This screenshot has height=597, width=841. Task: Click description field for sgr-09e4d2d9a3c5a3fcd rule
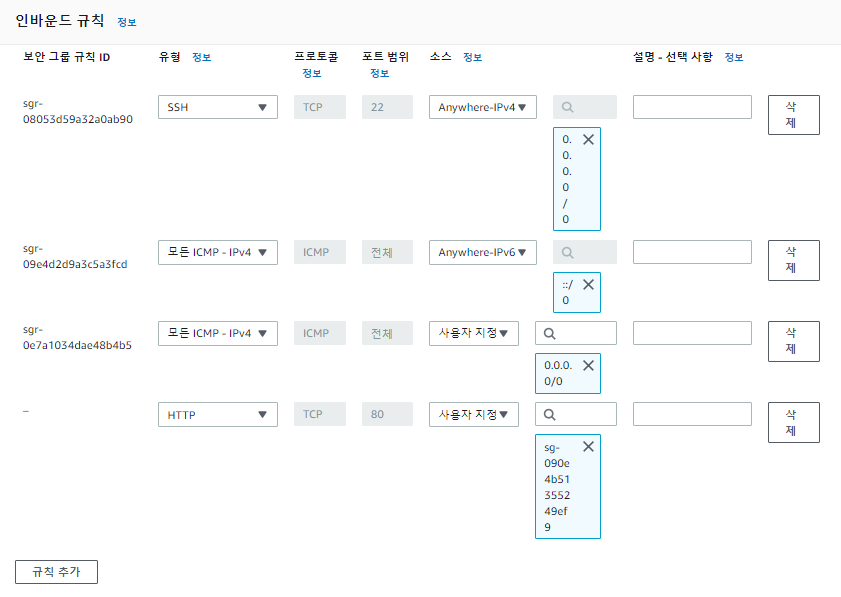tap(692, 252)
